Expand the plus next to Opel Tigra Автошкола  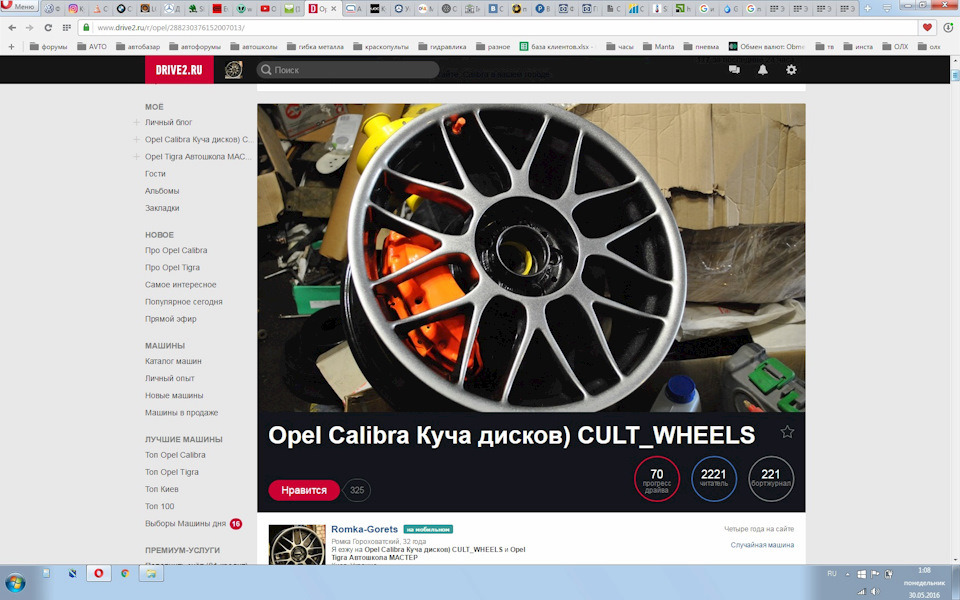136,157
